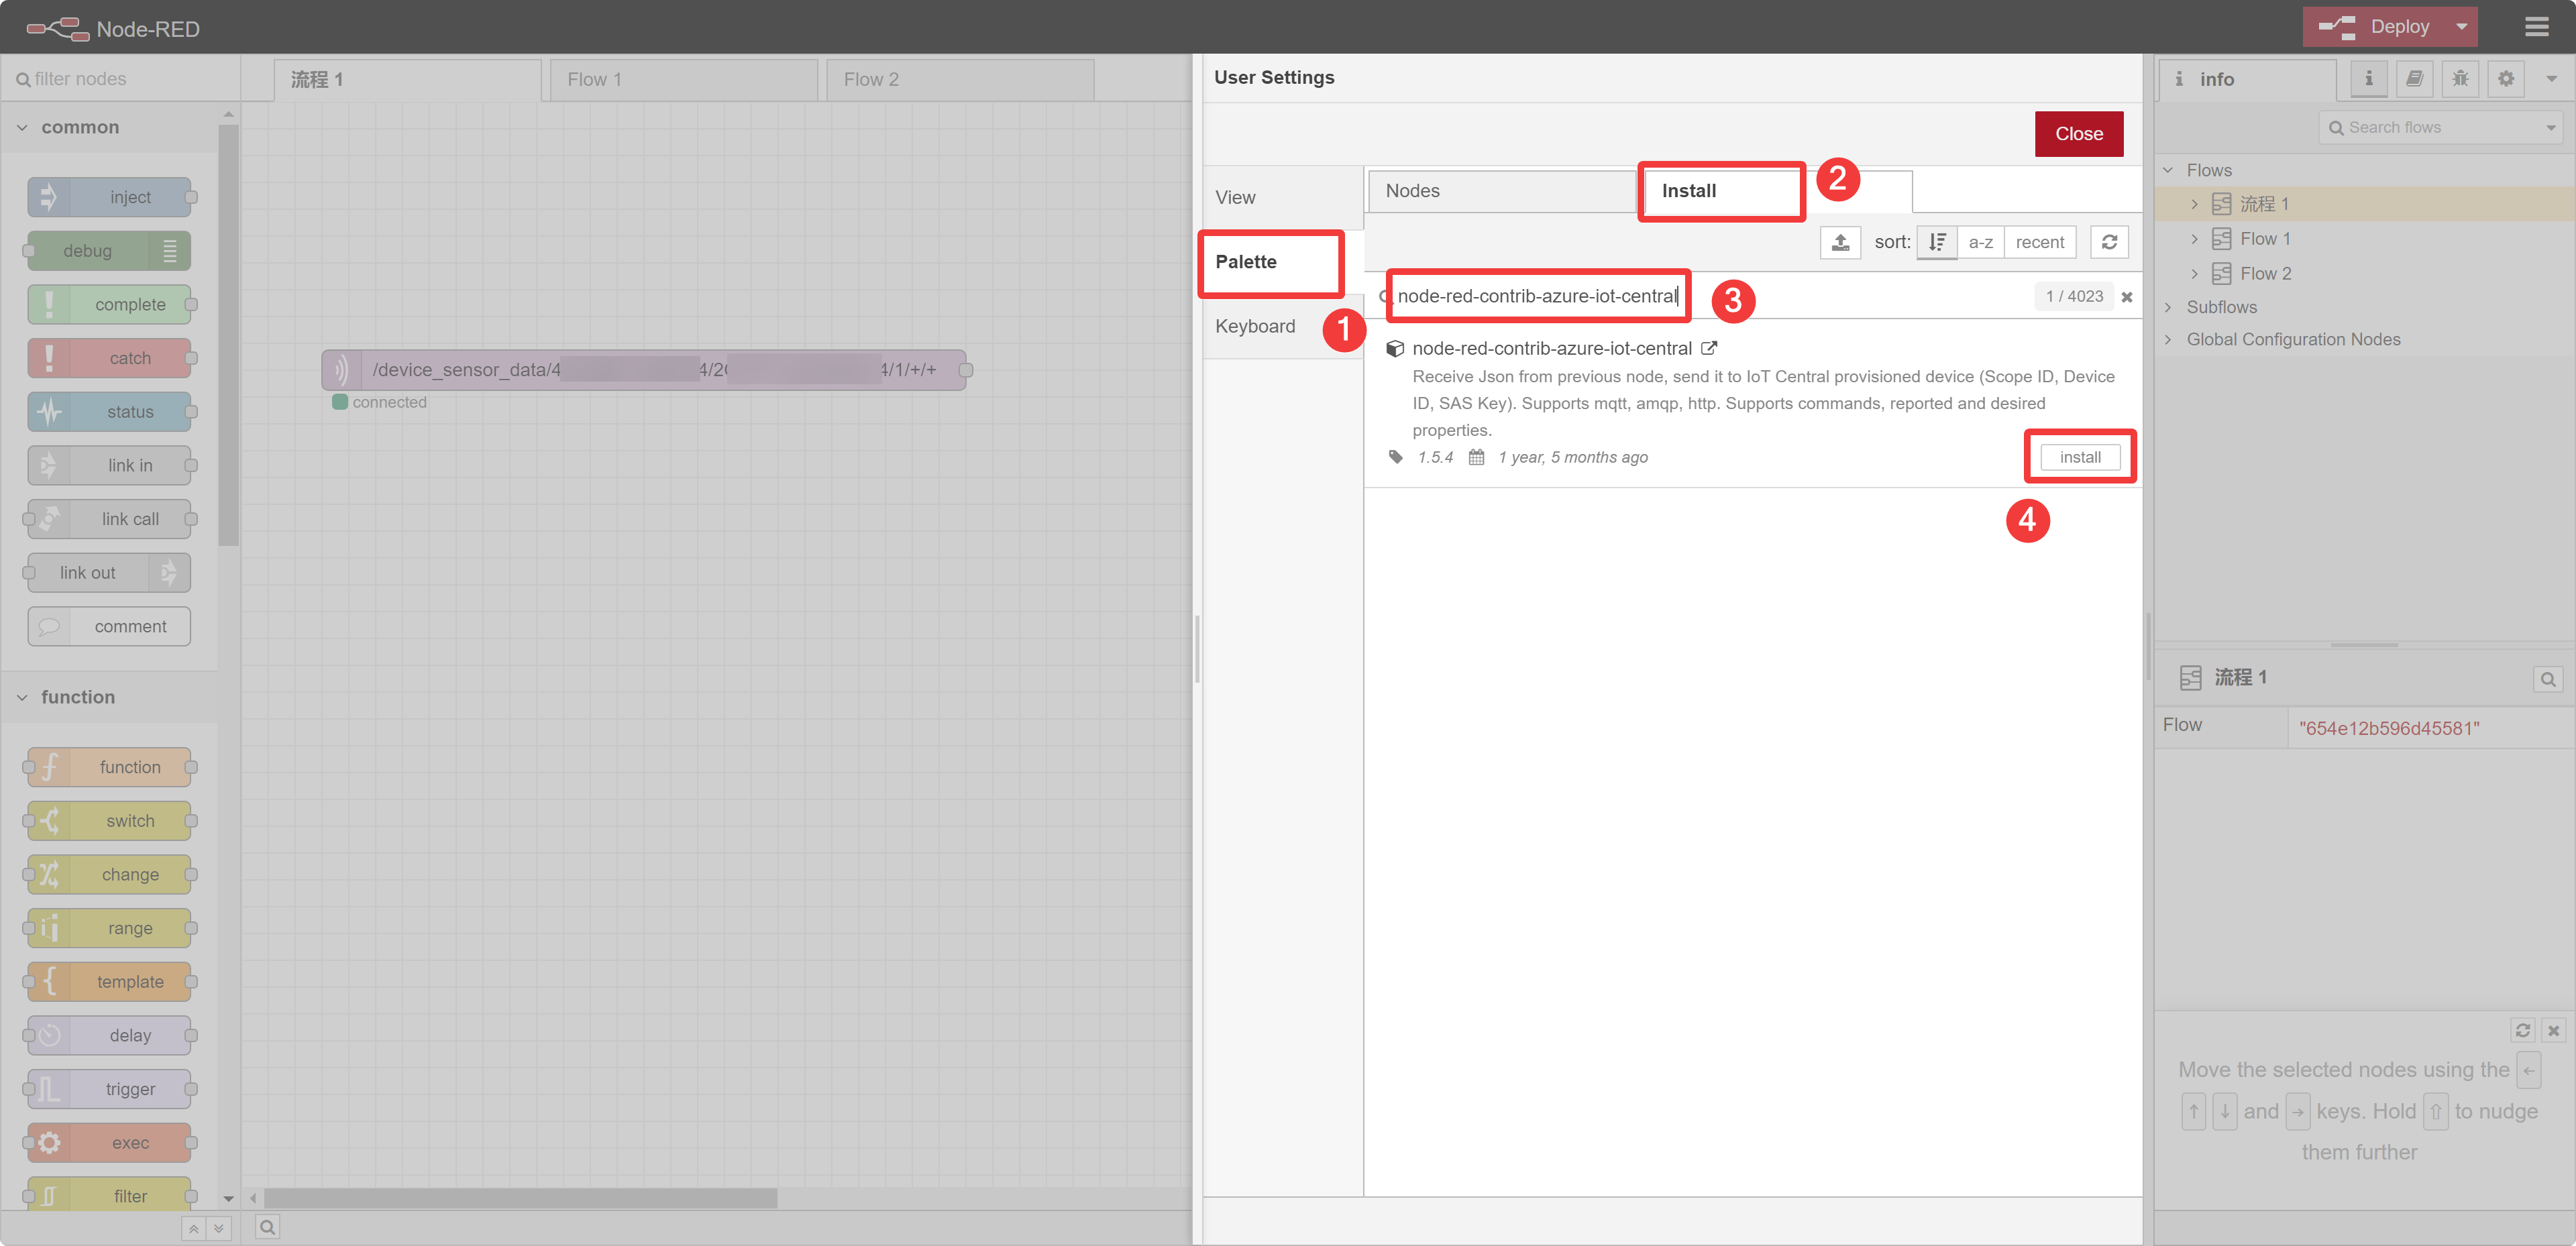Refresh the module catalogue list
This screenshot has height=1246, width=2576.
2109,242
